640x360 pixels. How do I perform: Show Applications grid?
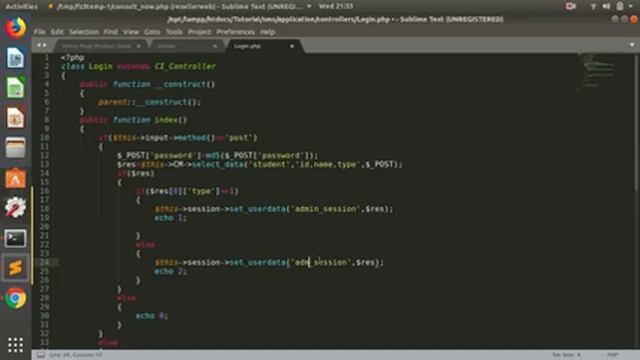tap(16, 345)
